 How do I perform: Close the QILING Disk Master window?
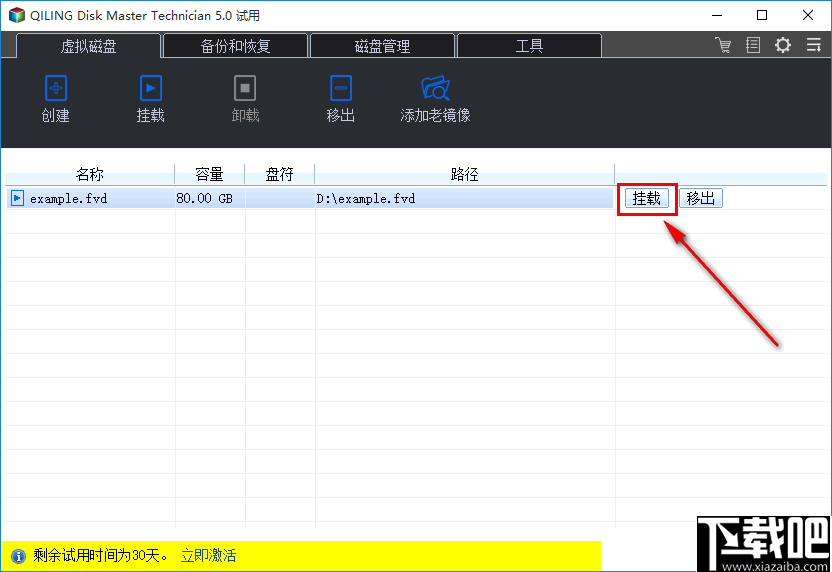(x=808, y=15)
